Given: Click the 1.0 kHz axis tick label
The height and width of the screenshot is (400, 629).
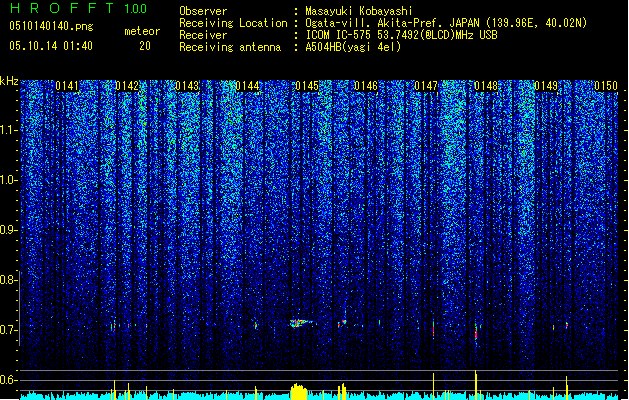Looking at the screenshot, I should pyautogui.click(x=8, y=180).
